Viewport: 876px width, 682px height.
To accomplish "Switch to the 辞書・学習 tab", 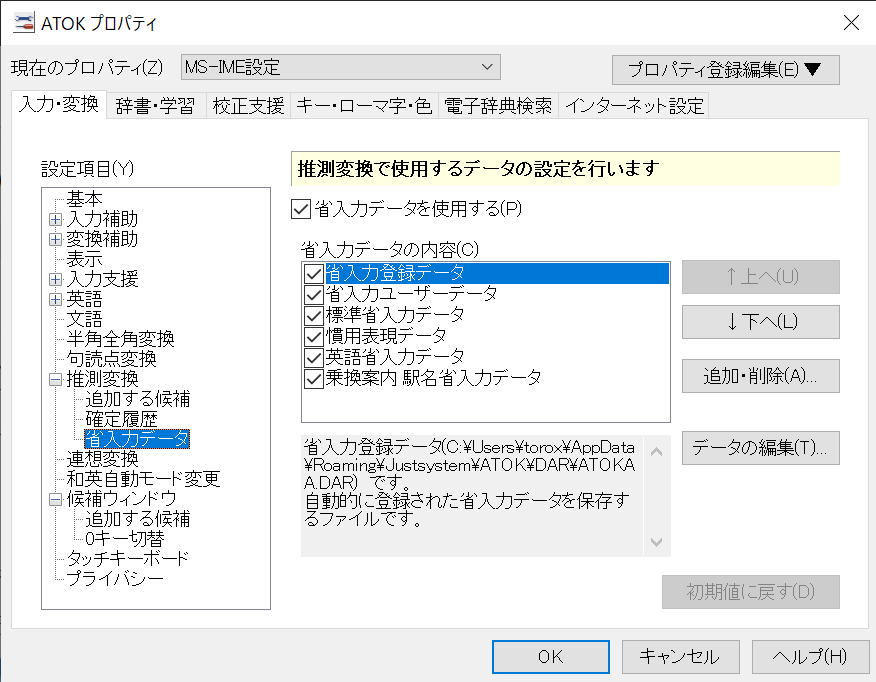I will [x=155, y=106].
